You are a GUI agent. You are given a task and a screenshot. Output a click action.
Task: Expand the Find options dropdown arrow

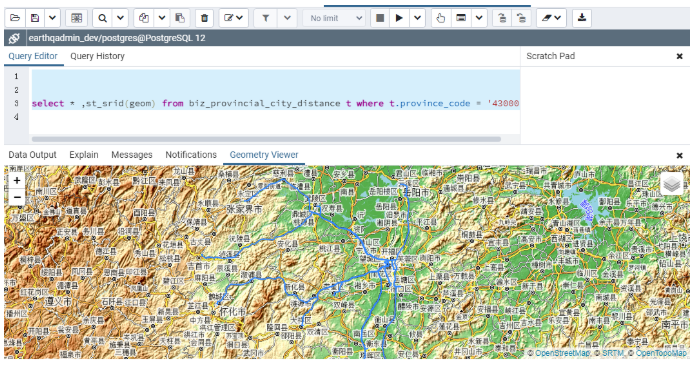coord(120,18)
